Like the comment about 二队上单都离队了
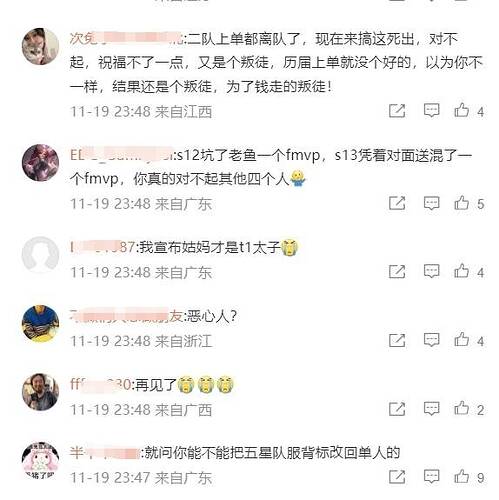 click(x=461, y=110)
